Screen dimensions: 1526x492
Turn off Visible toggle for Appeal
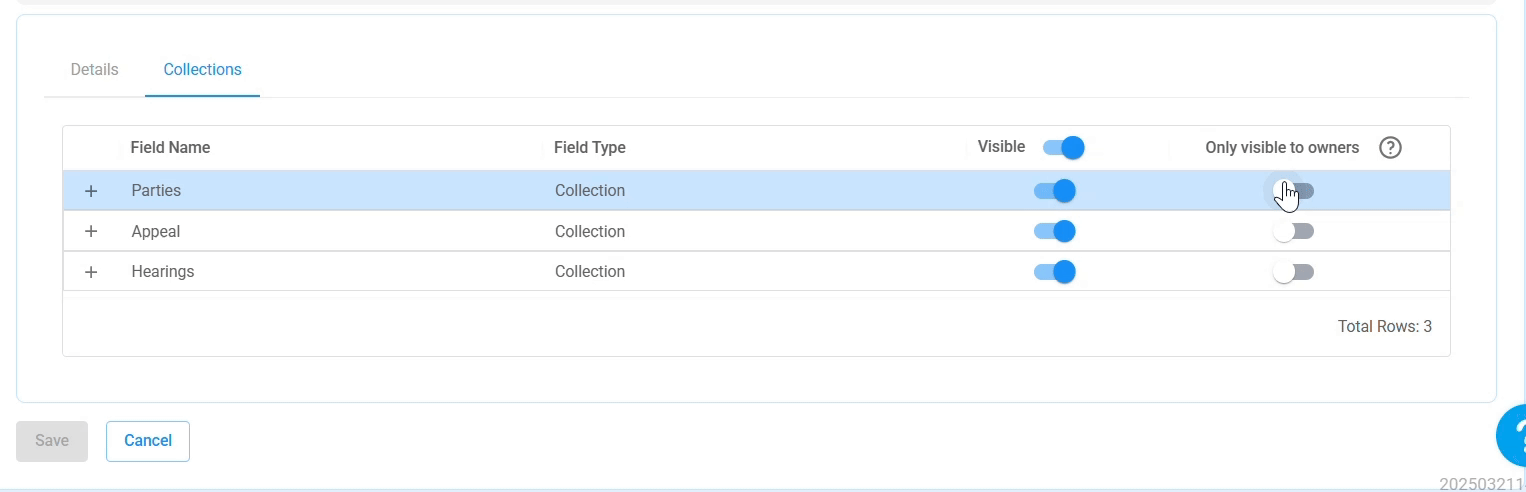click(x=1054, y=231)
